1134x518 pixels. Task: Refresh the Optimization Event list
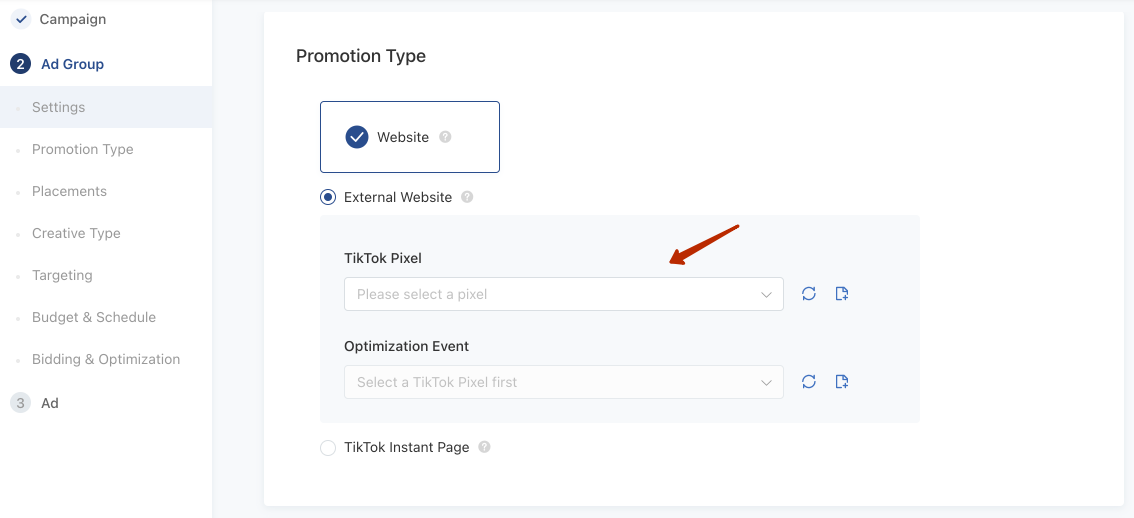(x=809, y=382)
